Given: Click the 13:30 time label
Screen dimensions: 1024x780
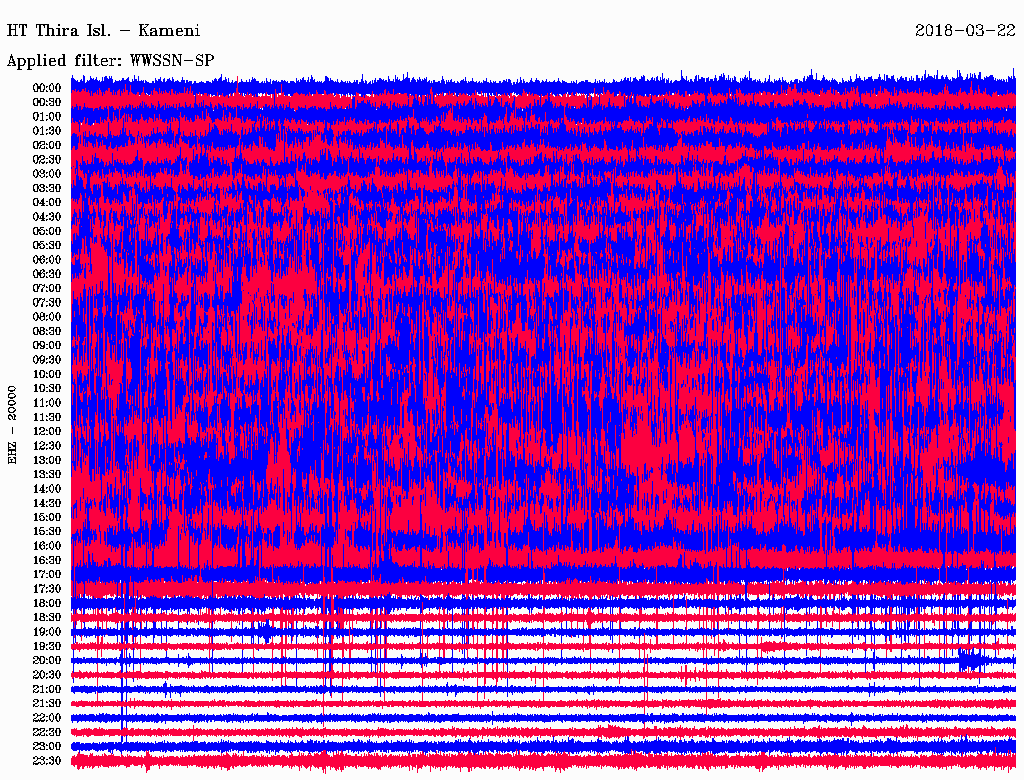Looking at the screenshot, I should 47,474.
